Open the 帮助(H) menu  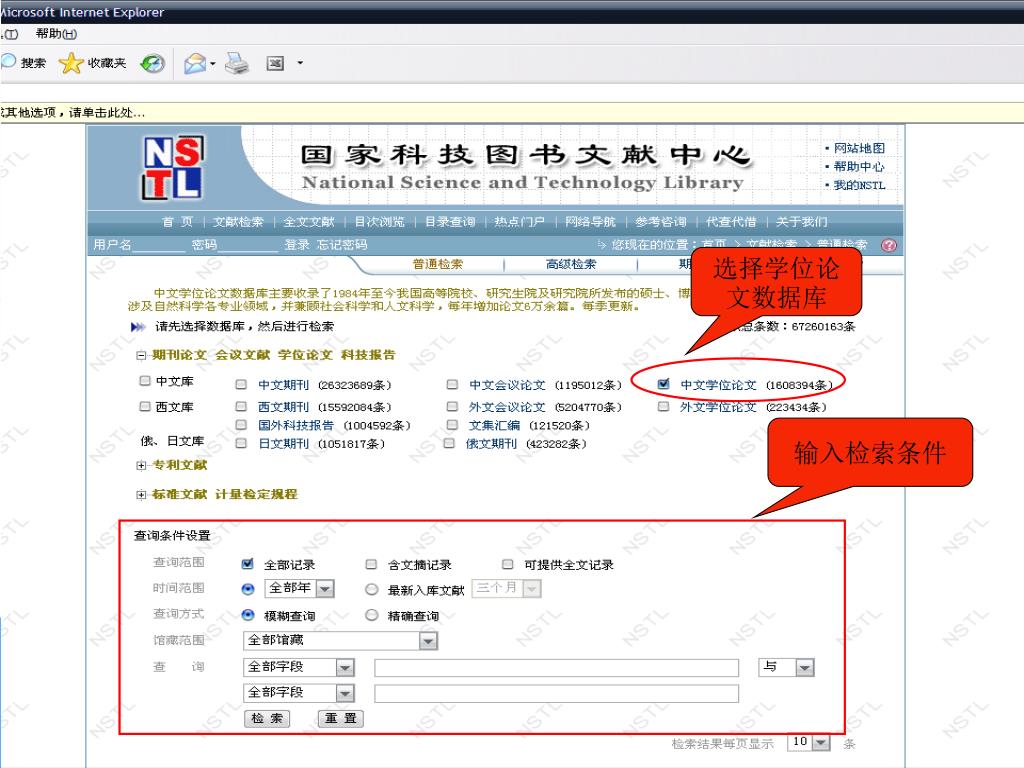(x=56, y=33)
